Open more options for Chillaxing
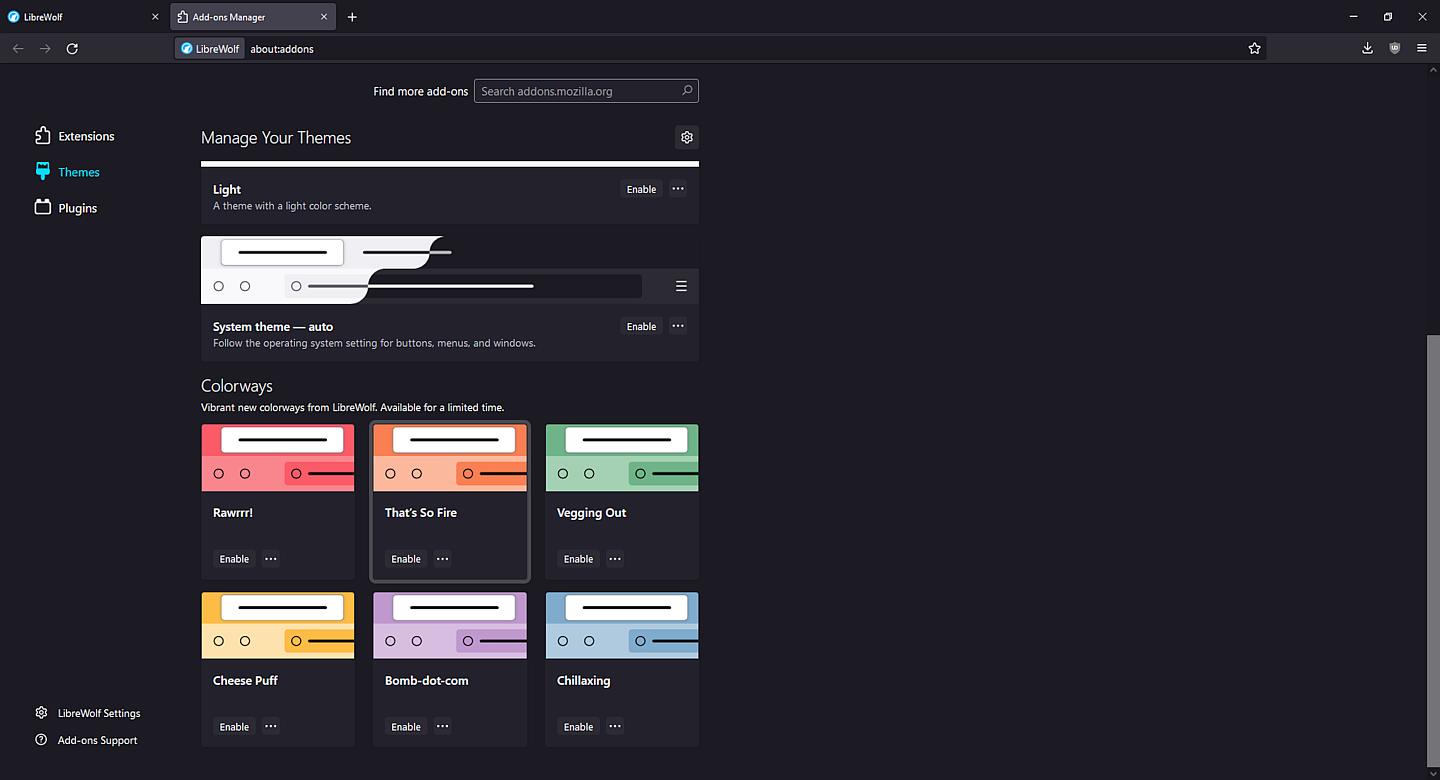 pyautogui.click(x=615, y=727)
